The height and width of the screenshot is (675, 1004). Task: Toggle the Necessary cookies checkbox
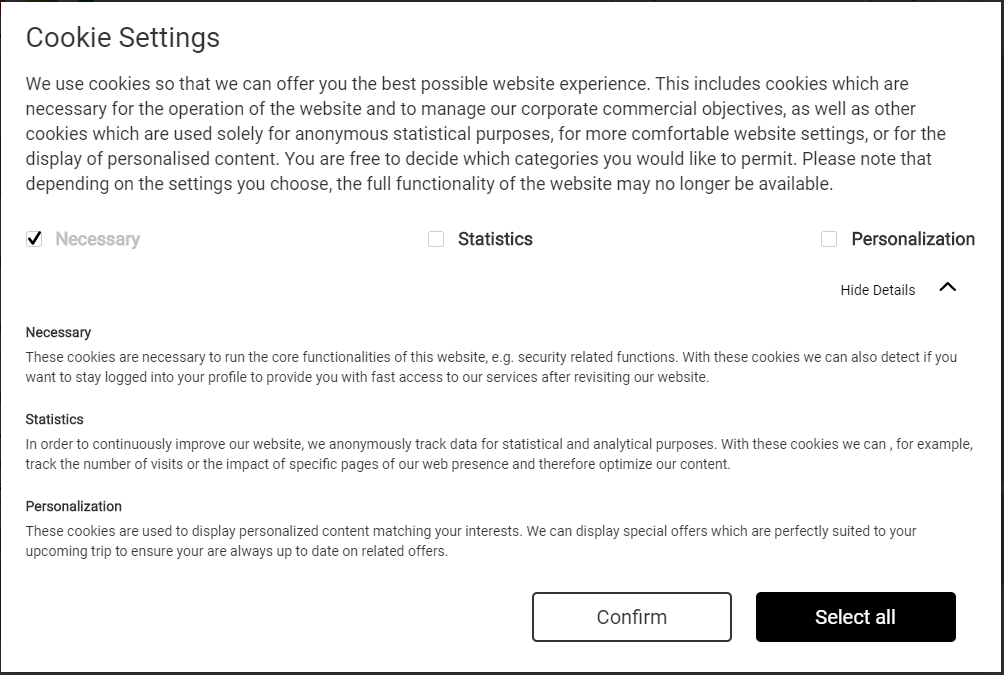click(34, 239)
